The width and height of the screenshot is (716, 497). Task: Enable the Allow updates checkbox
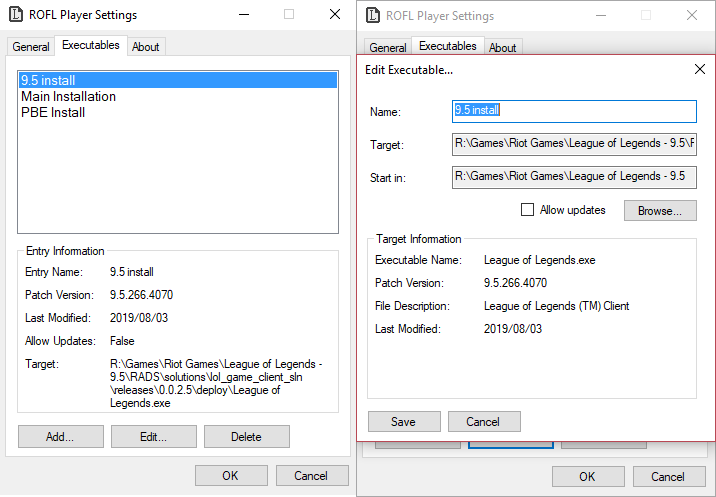(527, 210)
